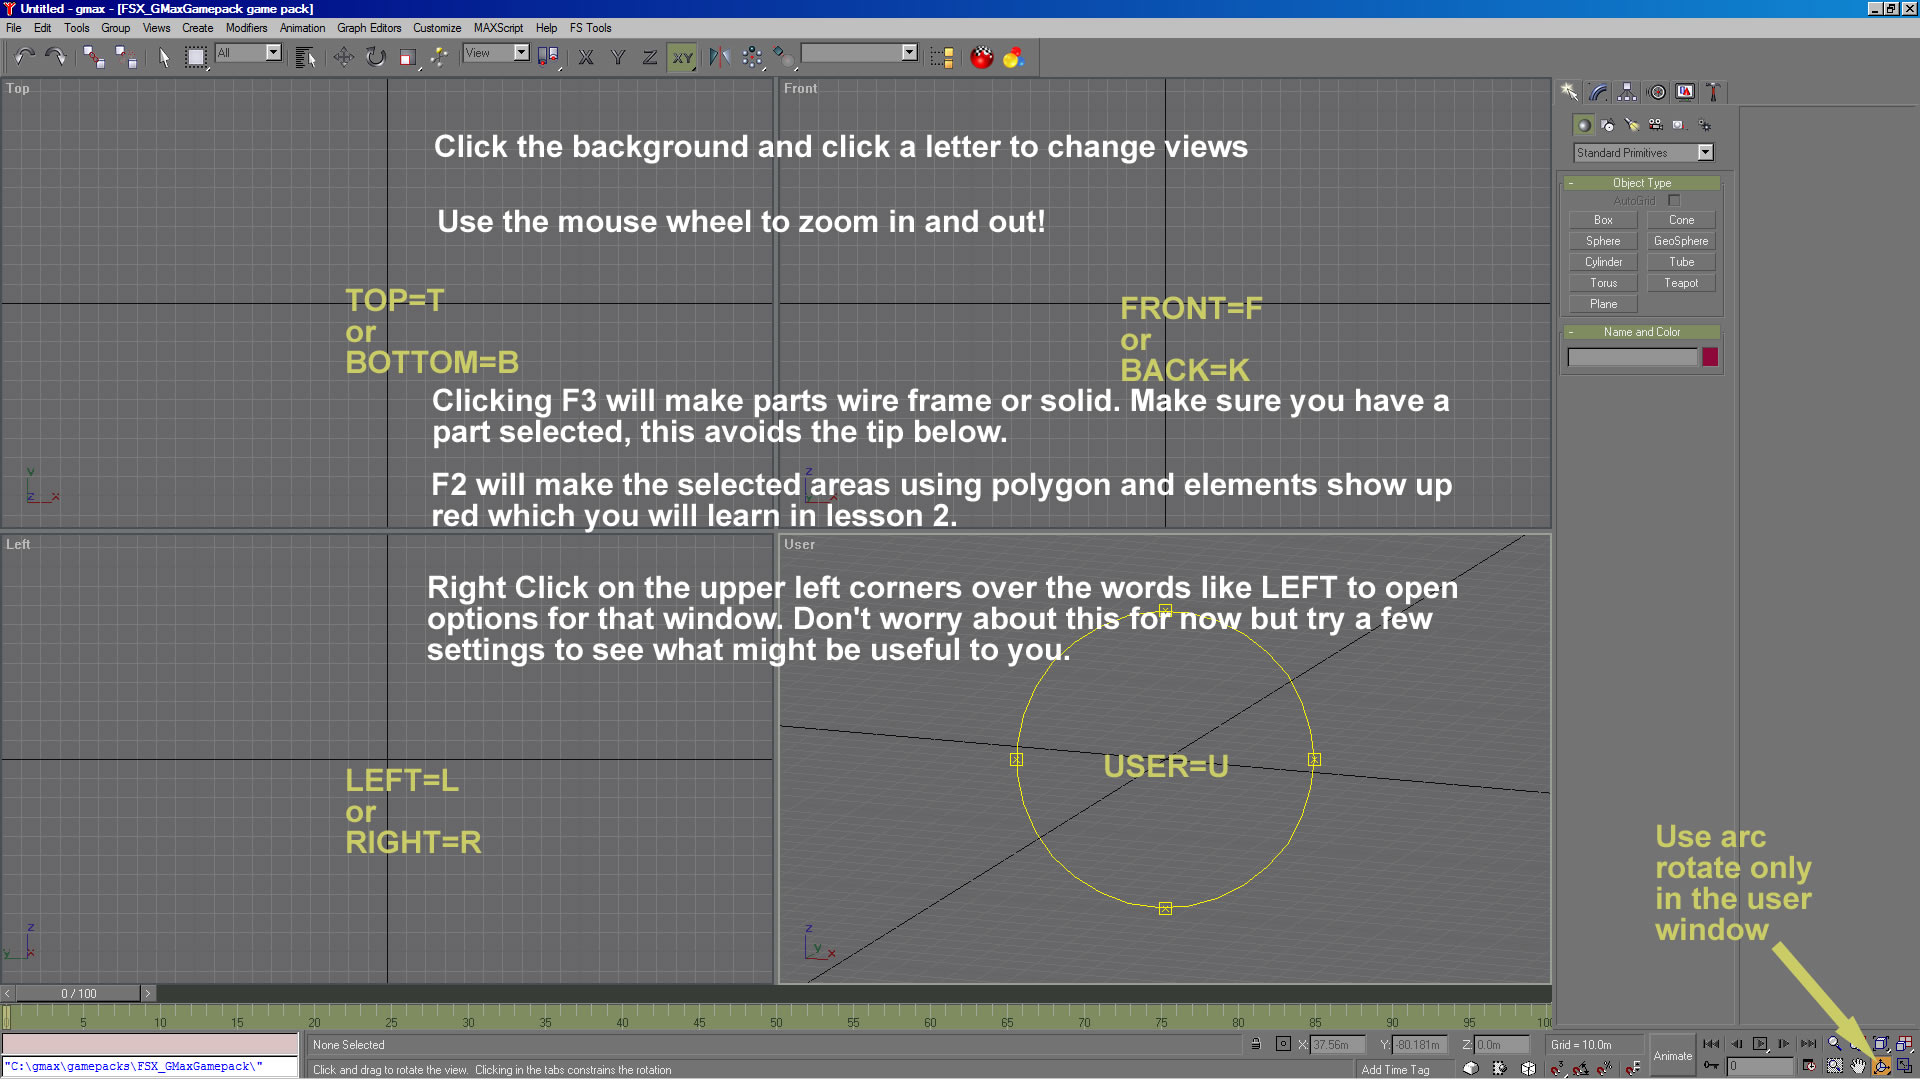1920x1080 pixels.
Task: Select the Move tool in toolbar
Action: 343,57
